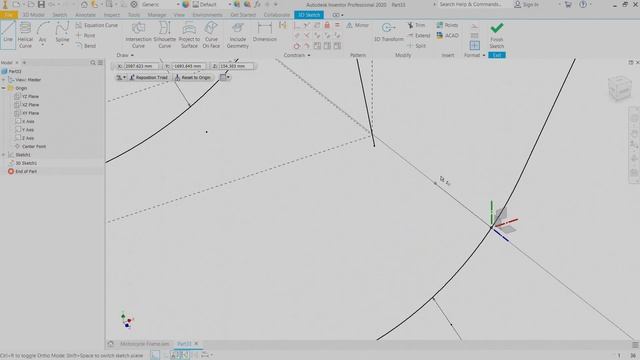
Task: Click the Reposition Triad button
Action: [149, 77]
